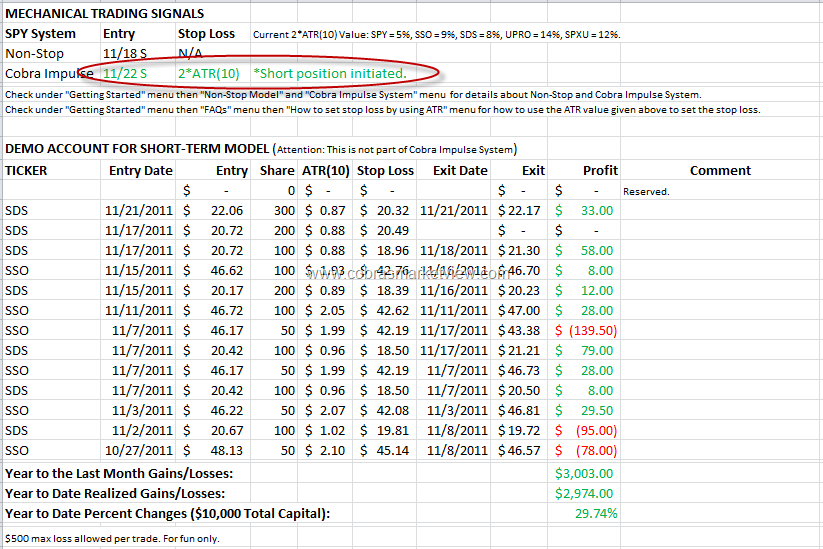Click the $2,974.00 realized gains cell

(x=584, y=493)
